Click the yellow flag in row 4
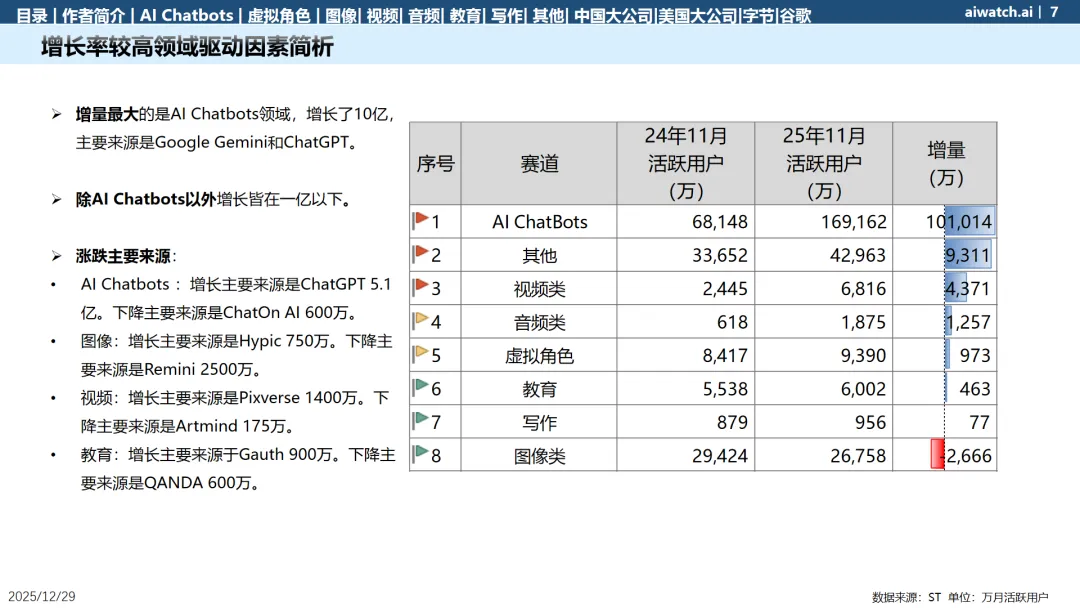Viewport: 1080px width, 608px height. pos(420,320)
